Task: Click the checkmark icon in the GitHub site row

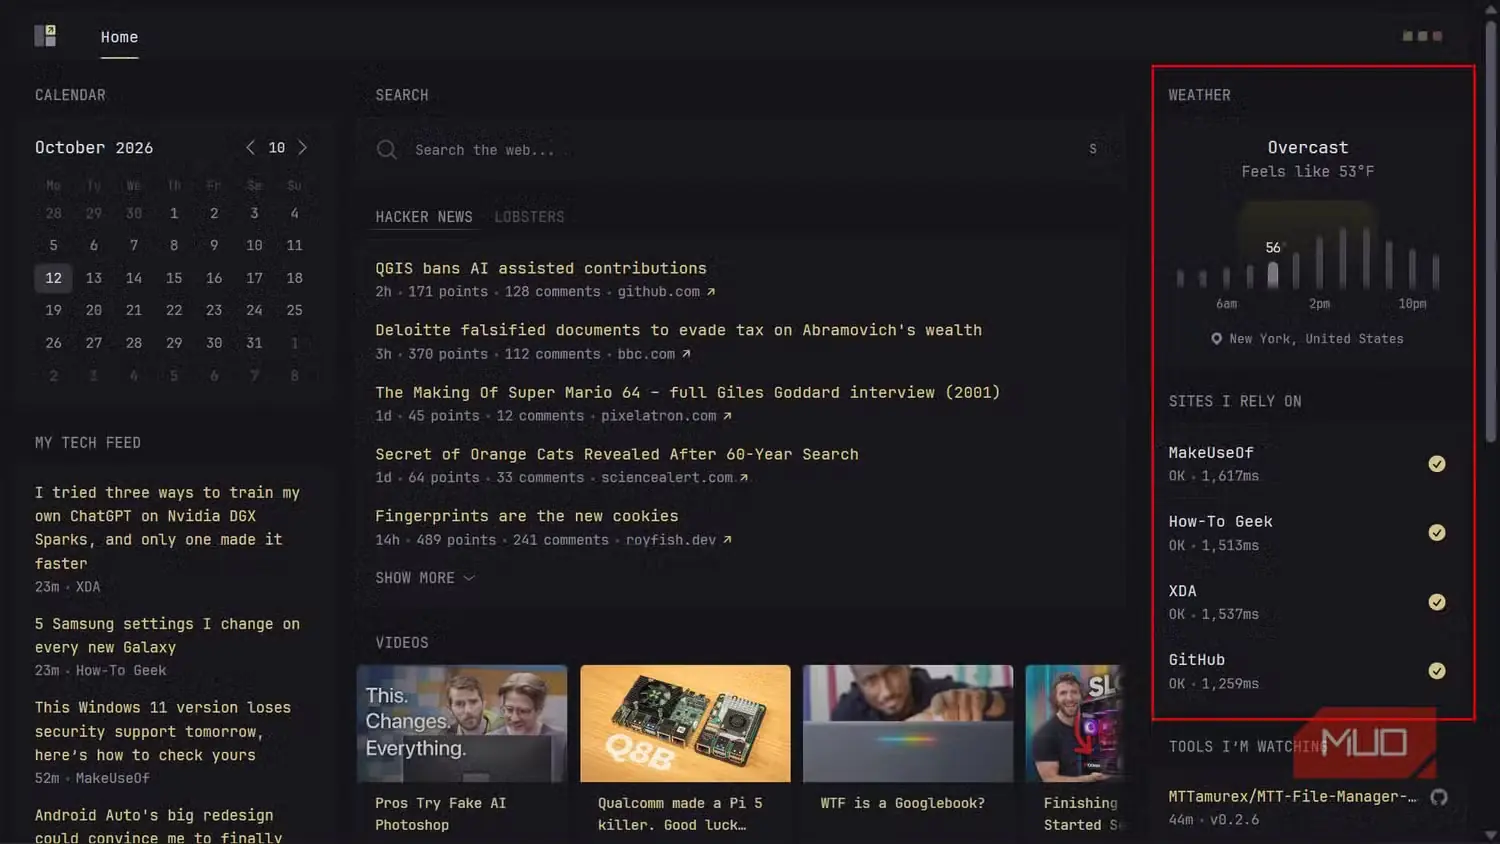Action: click(x=1437, y=671)
